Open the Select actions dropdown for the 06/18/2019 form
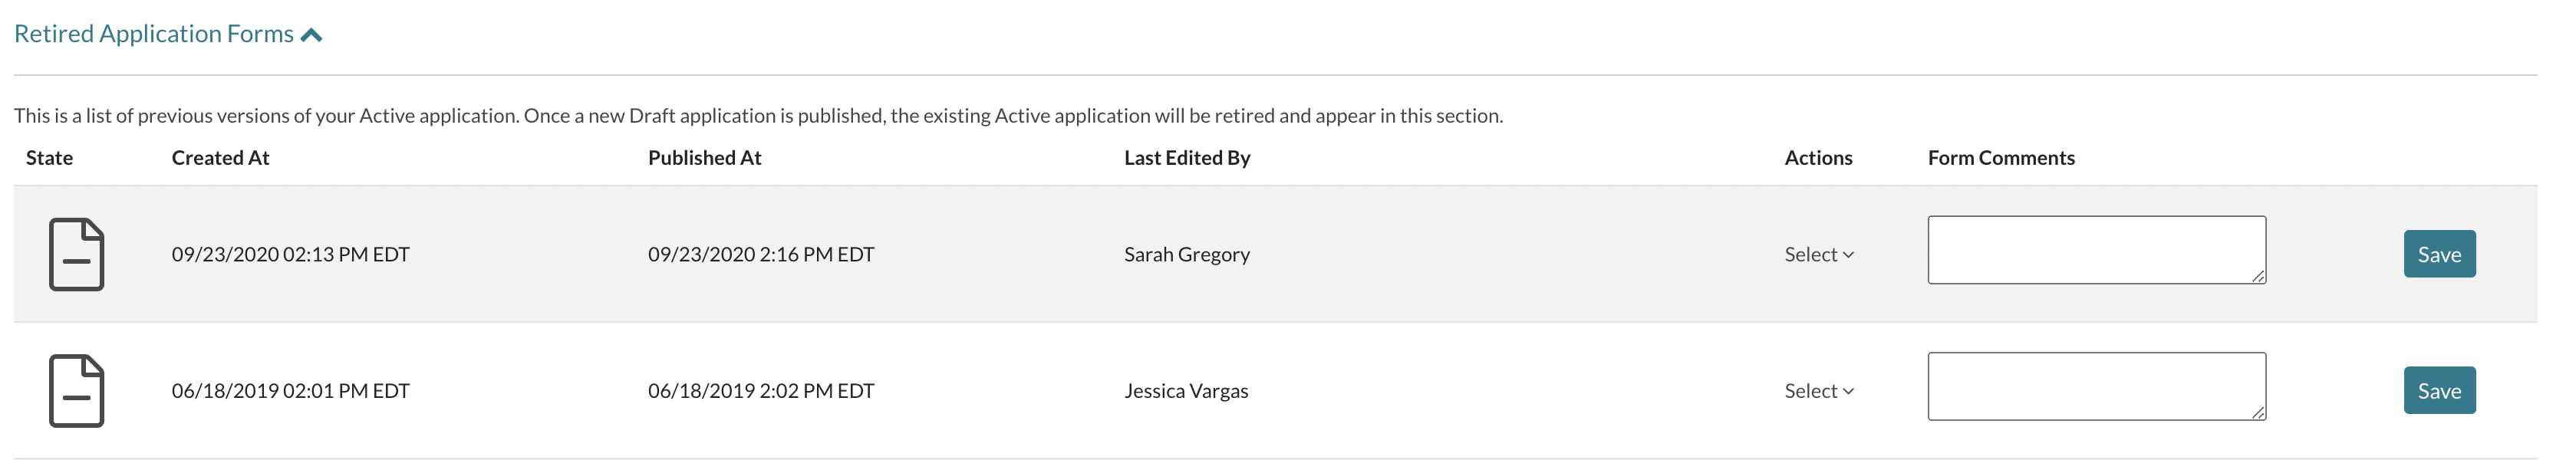 point(1819,391)
